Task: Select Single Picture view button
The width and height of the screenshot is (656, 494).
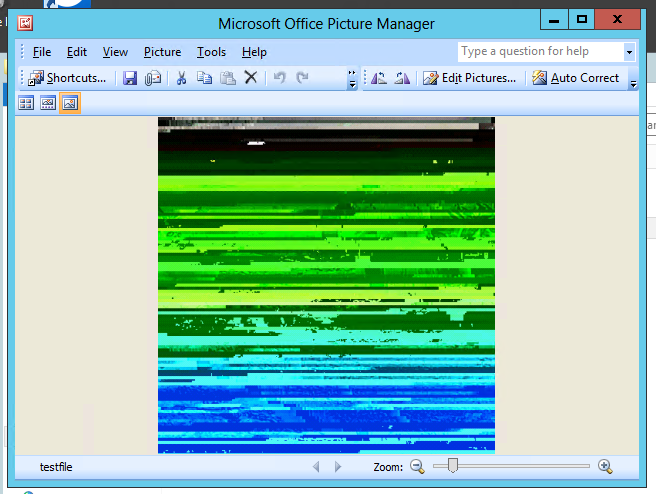Action: click(x=70, y=103)
